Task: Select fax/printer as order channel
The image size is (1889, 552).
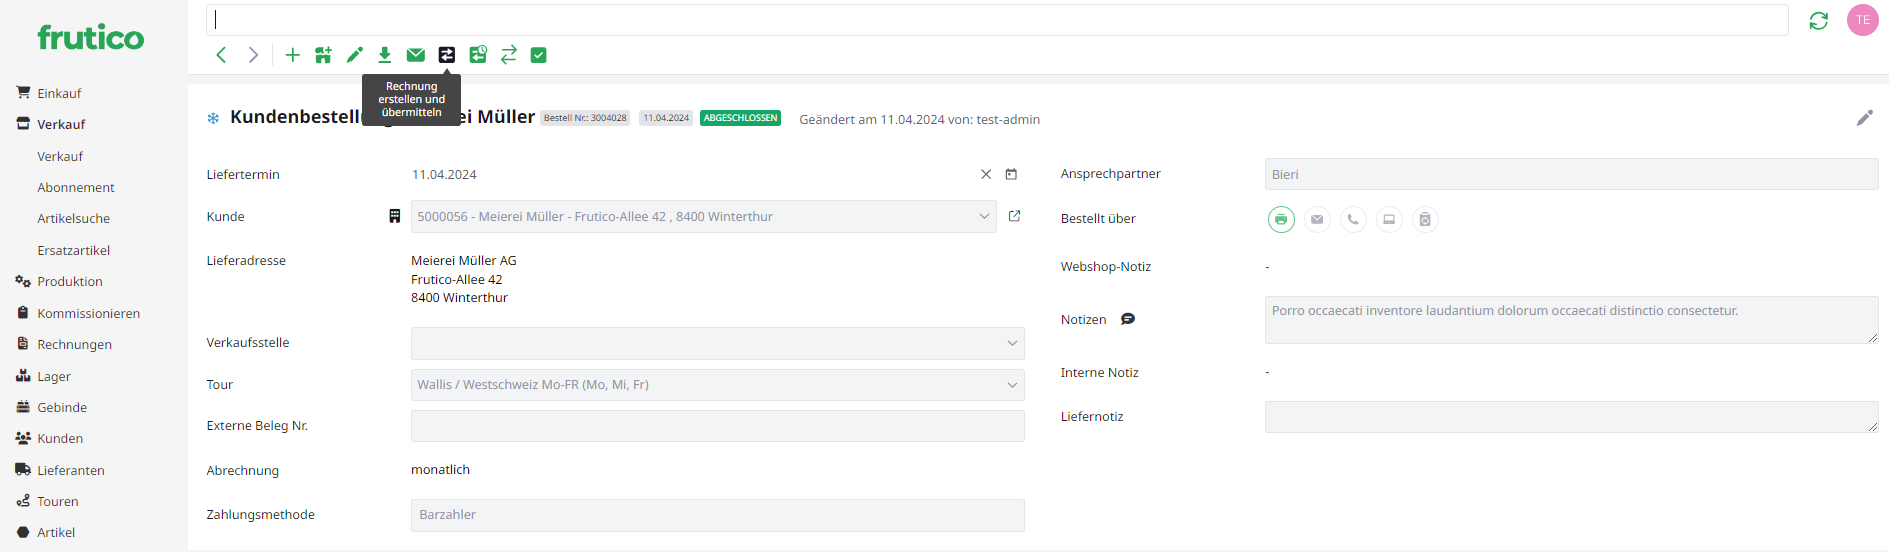Action: 1281,219
